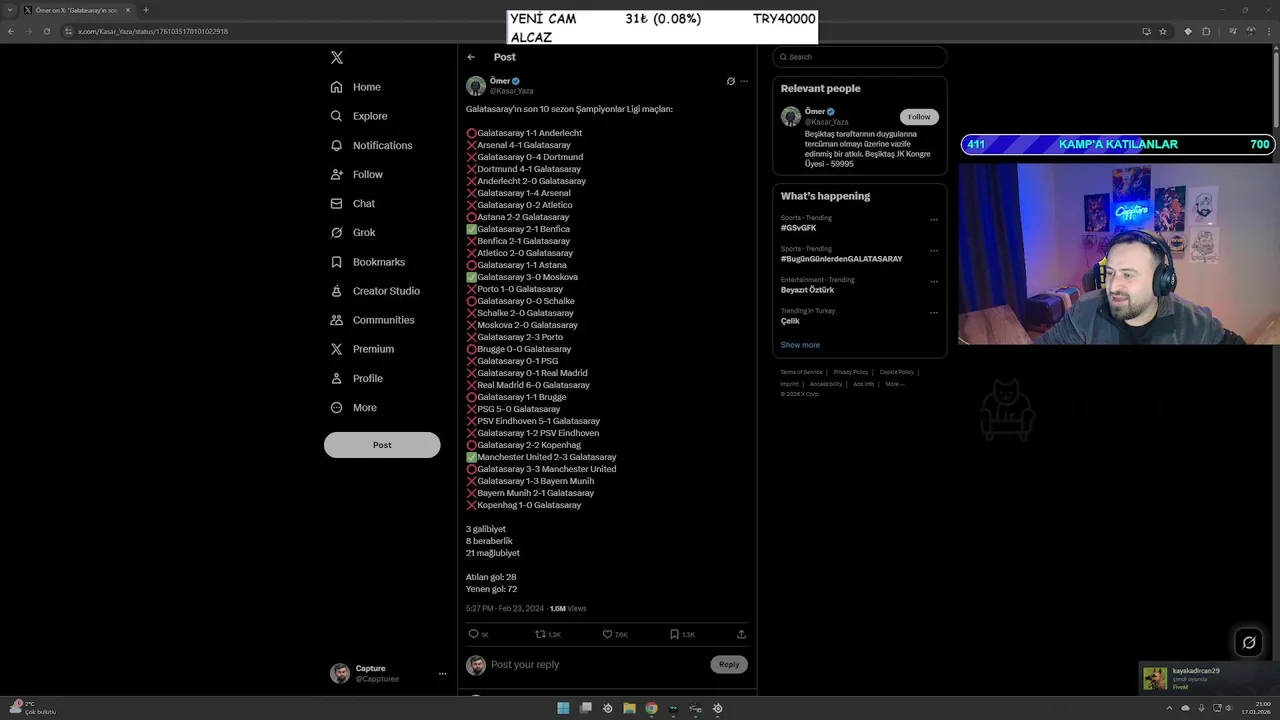The height and width of the screenshot is (720, 1280).
Task: Click the repost icon showing 1.3K
Action: (x=540, y=634)
